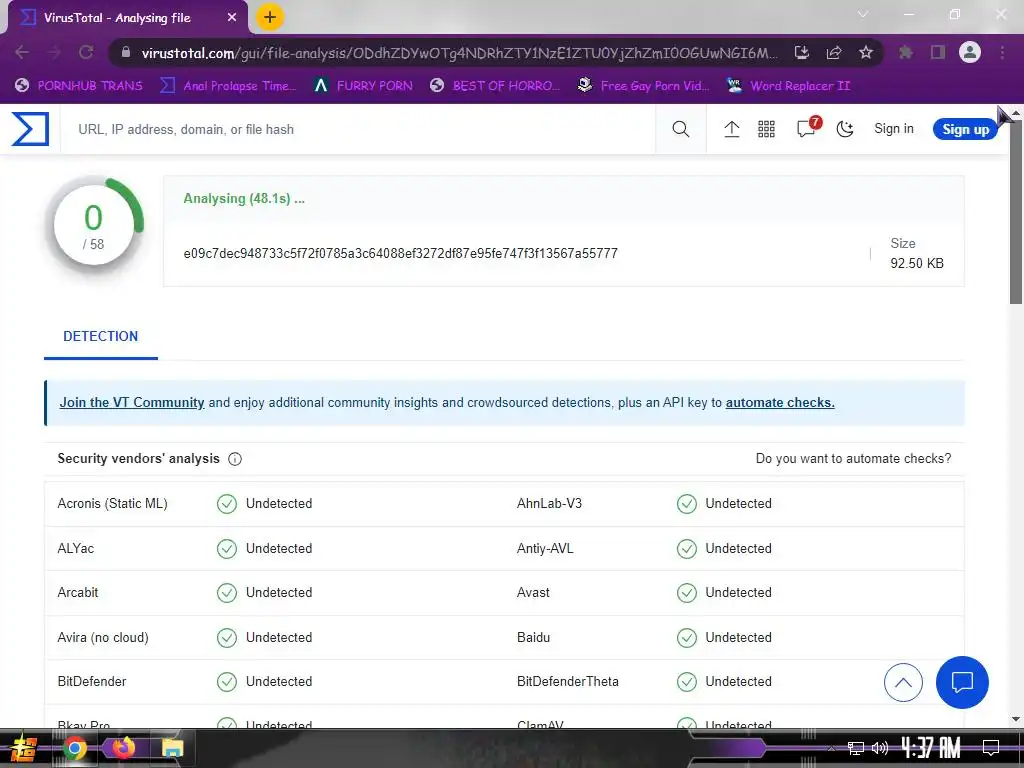Click the BitDefender vendor name

coord(91,681)
